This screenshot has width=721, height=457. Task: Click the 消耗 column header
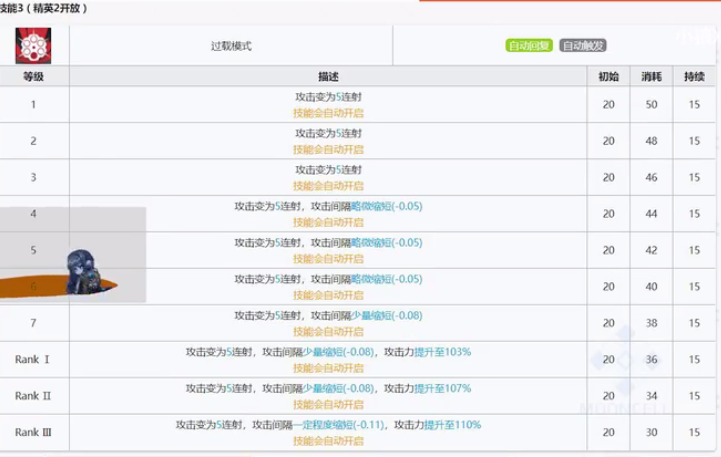click(x=651, y=77)
